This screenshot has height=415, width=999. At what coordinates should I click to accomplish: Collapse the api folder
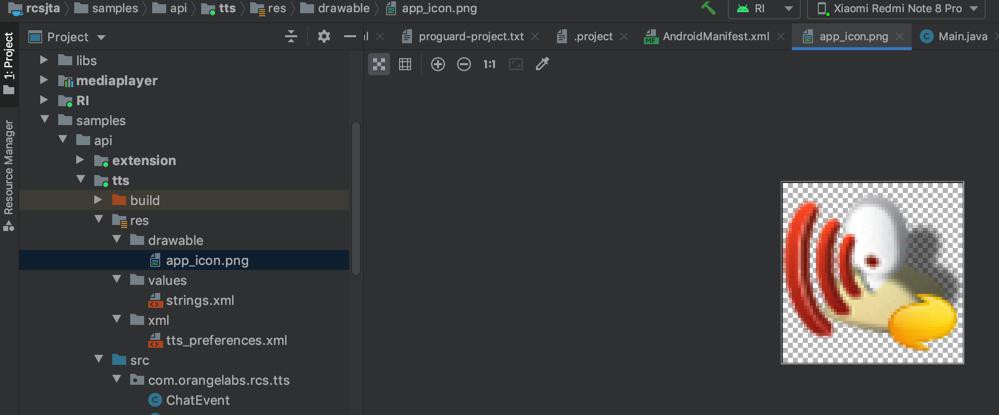pos(62,140)
